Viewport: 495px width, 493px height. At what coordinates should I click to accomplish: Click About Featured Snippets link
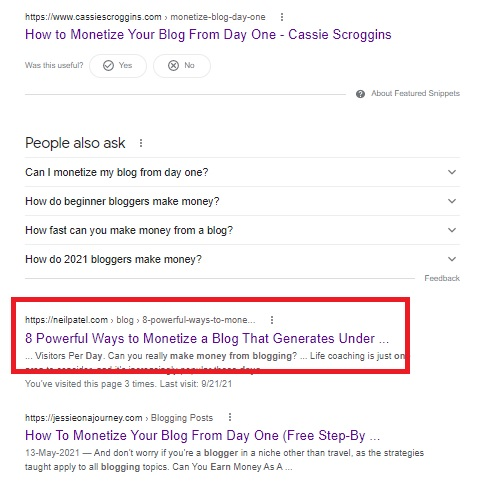415,93
